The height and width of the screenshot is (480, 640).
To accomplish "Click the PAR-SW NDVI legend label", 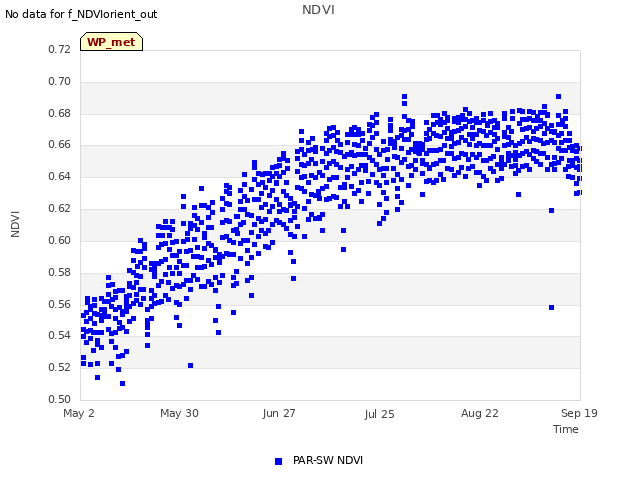I will pos(328,460).
